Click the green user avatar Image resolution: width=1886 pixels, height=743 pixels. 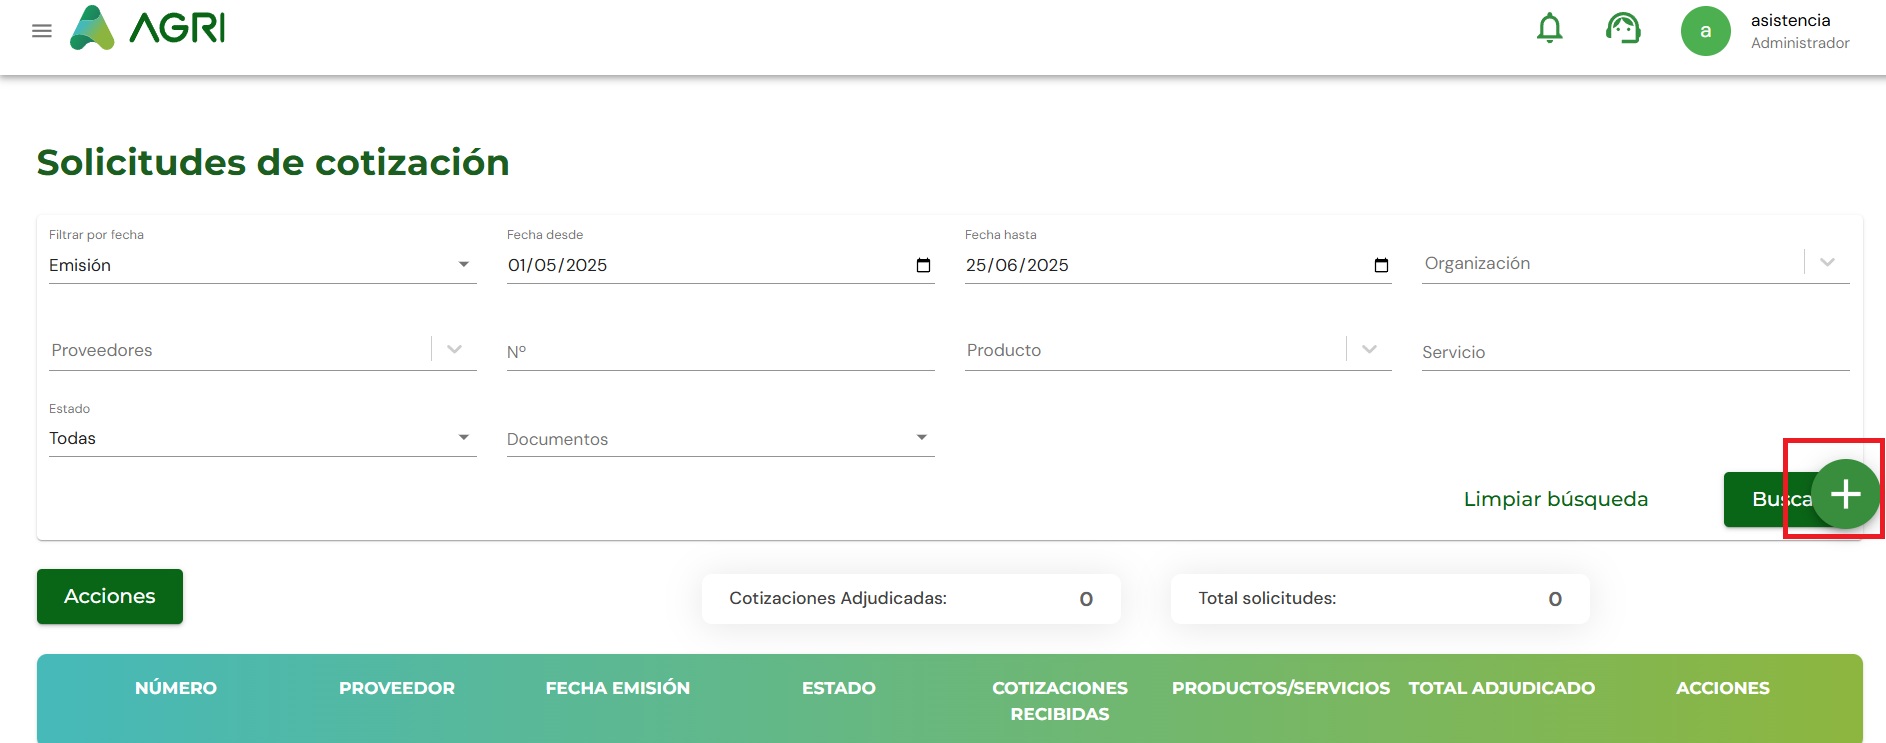point(1705,31)
